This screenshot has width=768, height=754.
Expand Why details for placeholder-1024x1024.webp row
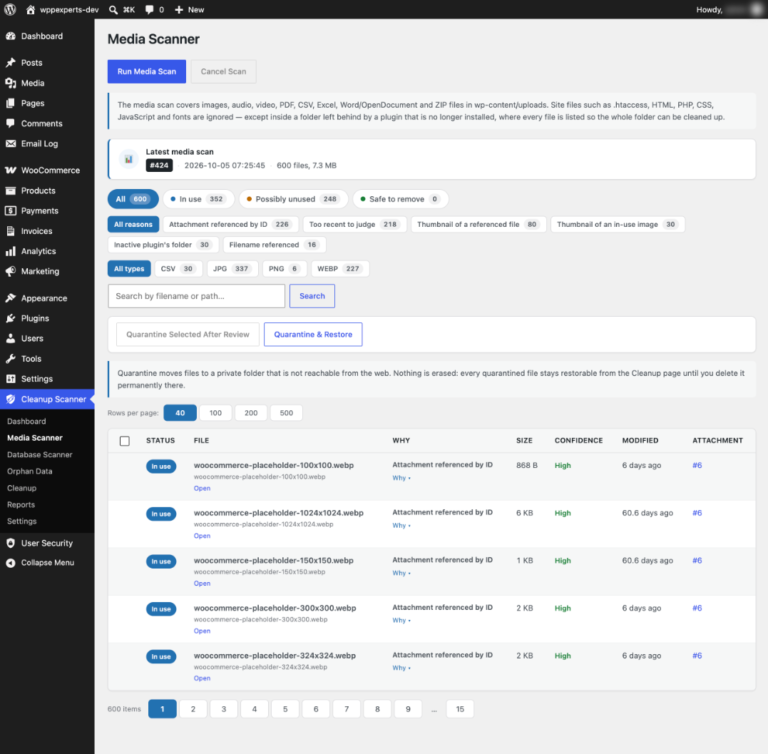coord(401,525)
